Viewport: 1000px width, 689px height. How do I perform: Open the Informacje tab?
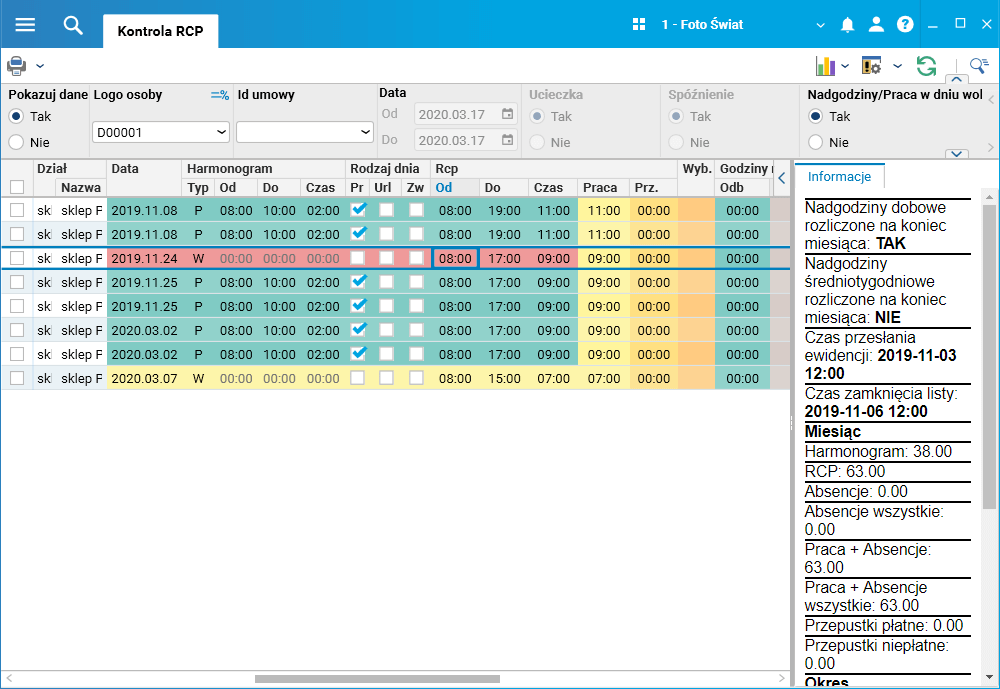(x=839, y=177)
